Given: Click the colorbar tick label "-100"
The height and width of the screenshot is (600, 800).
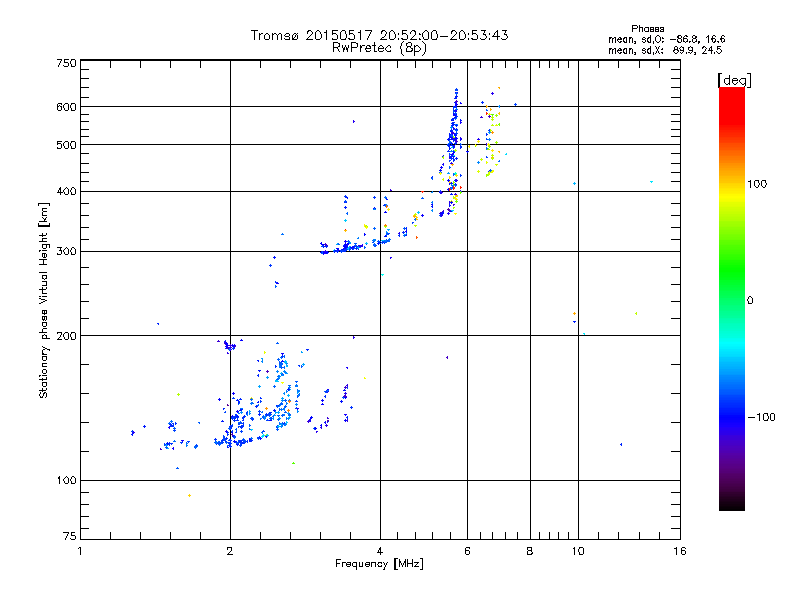Looking at the screenshot, I should coord(761,417).
